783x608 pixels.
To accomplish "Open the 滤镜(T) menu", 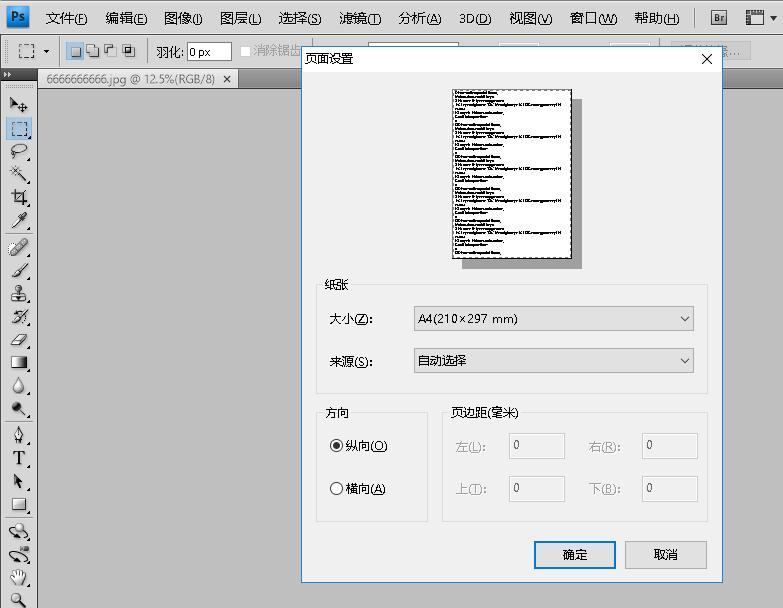I will pyautogui.click(x=360, y=18).
